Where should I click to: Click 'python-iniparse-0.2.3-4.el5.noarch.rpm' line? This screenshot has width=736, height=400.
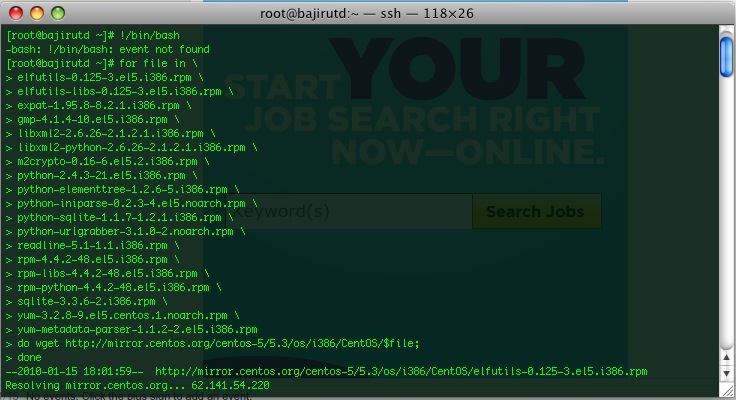(x=131, y=203)
